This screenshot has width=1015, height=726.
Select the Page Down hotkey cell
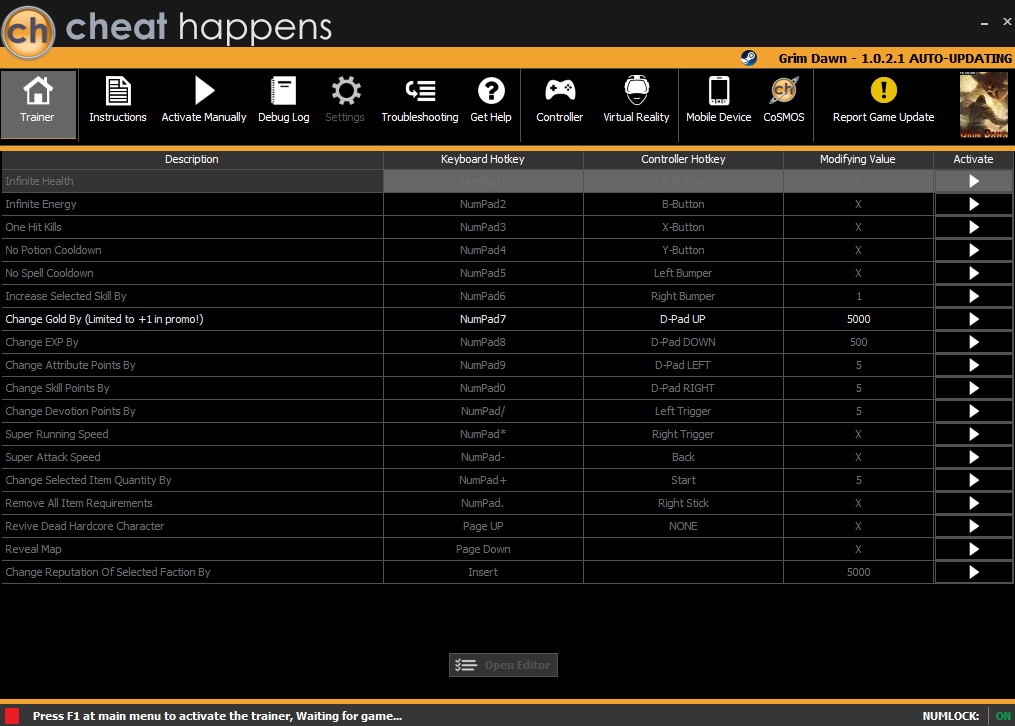point(483,549)
